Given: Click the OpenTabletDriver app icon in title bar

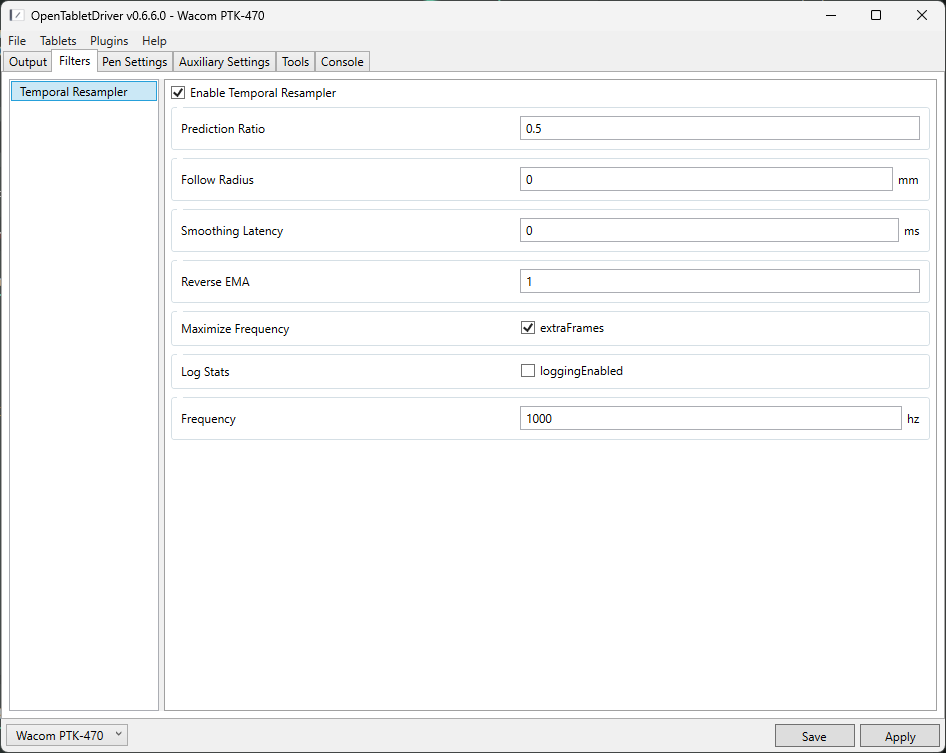Looking at the screenshot, I should (x=17, y=16).
